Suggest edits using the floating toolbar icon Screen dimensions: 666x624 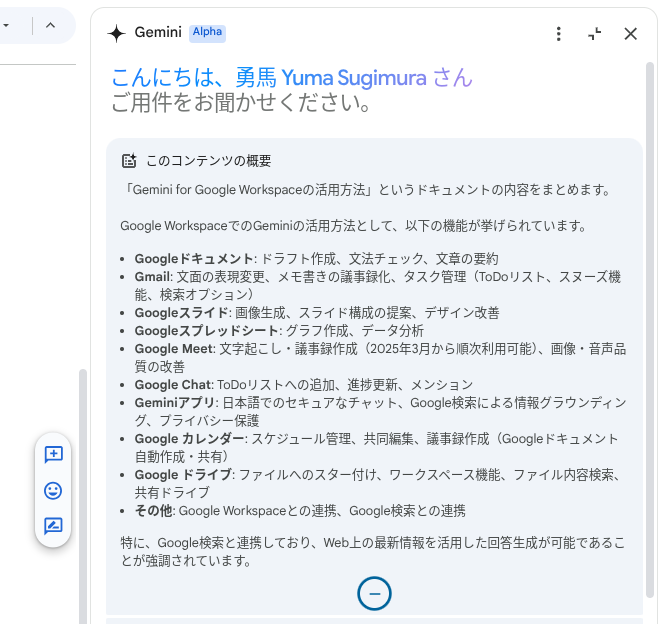coord(53,526)
